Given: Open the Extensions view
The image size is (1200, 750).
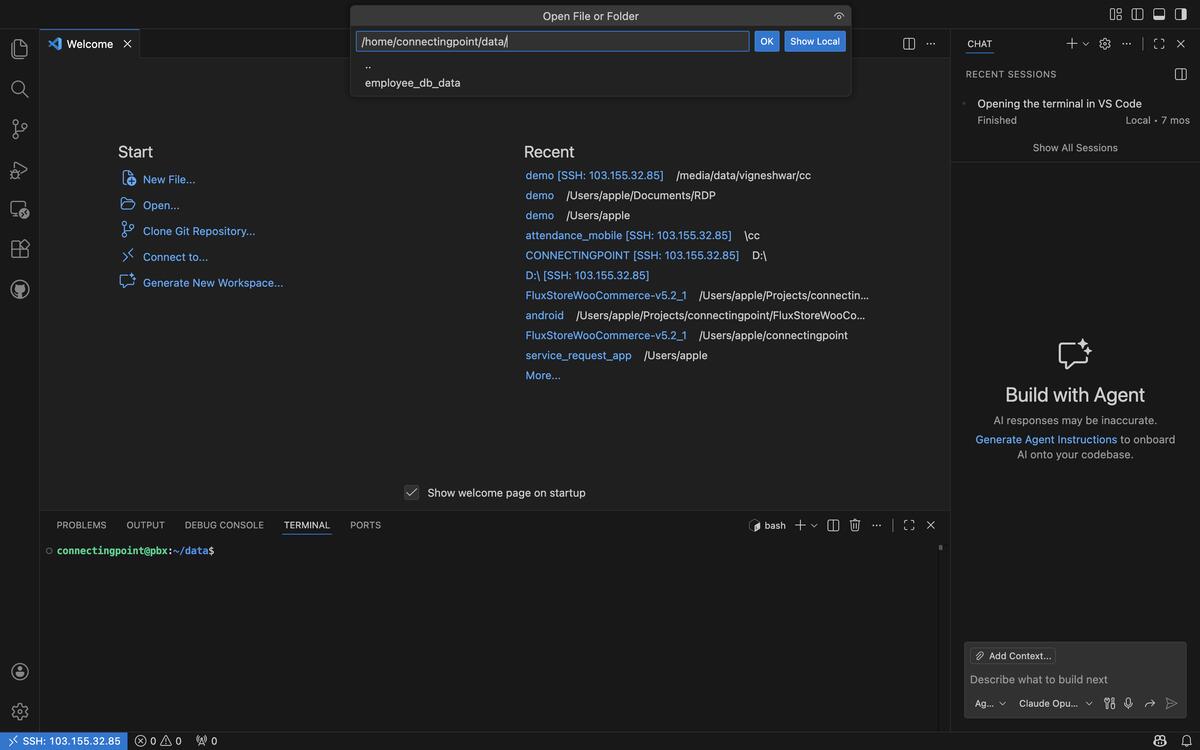Looking at the screenshot, I should click(19, 249).
